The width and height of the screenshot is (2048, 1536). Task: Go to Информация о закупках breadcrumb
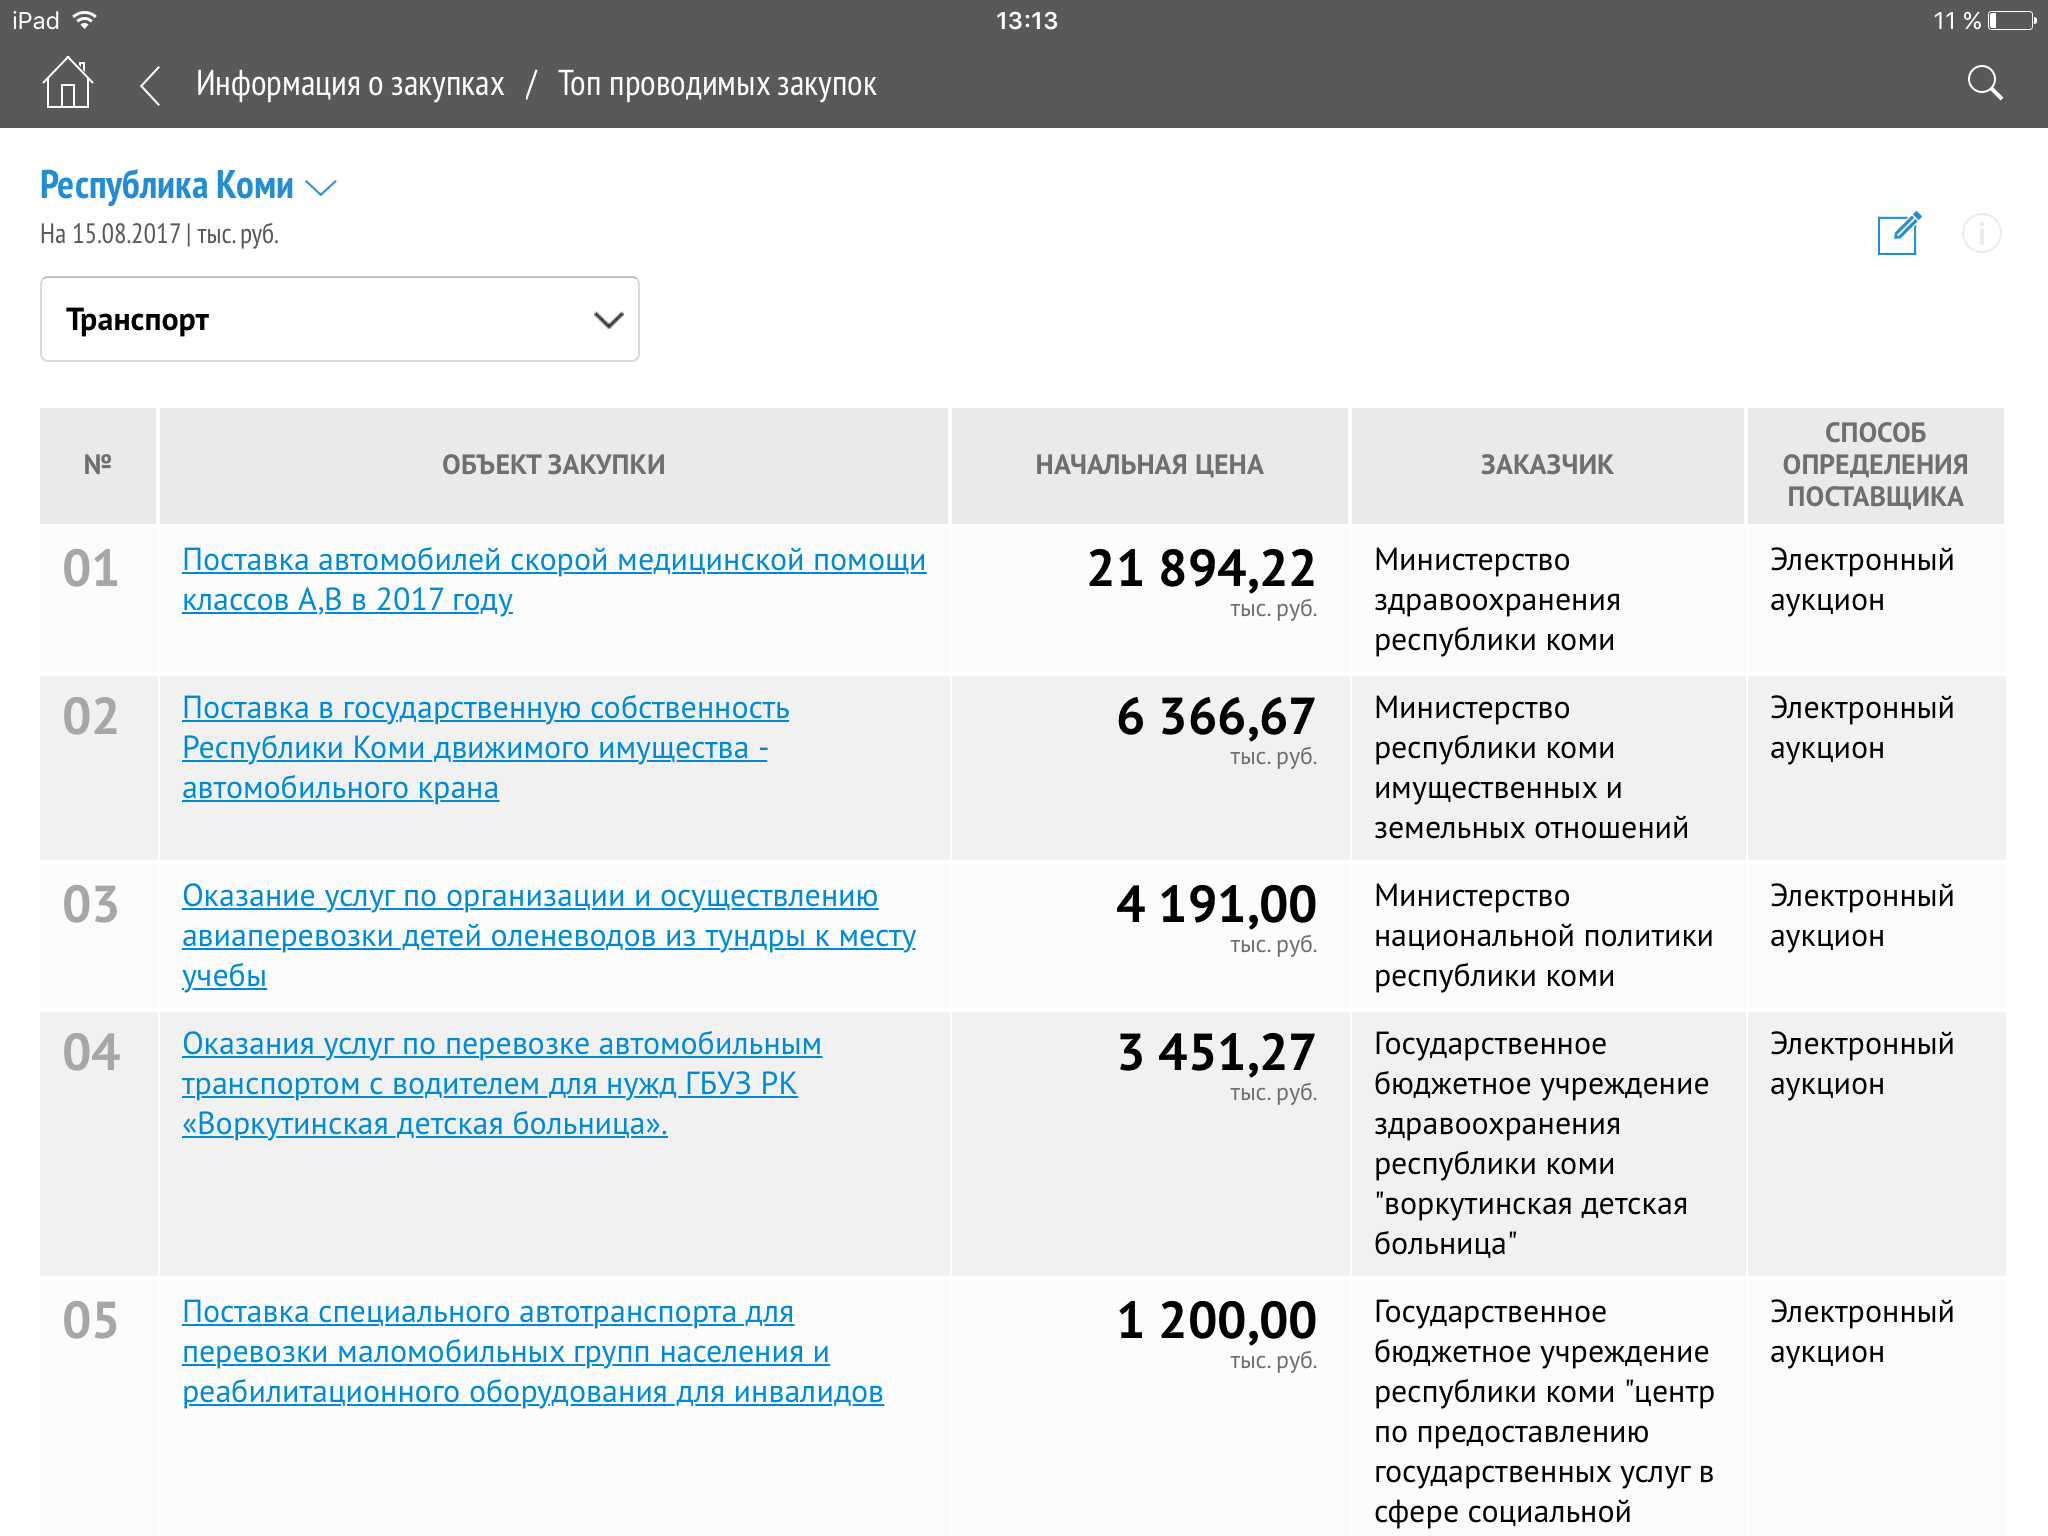(350, 84)
